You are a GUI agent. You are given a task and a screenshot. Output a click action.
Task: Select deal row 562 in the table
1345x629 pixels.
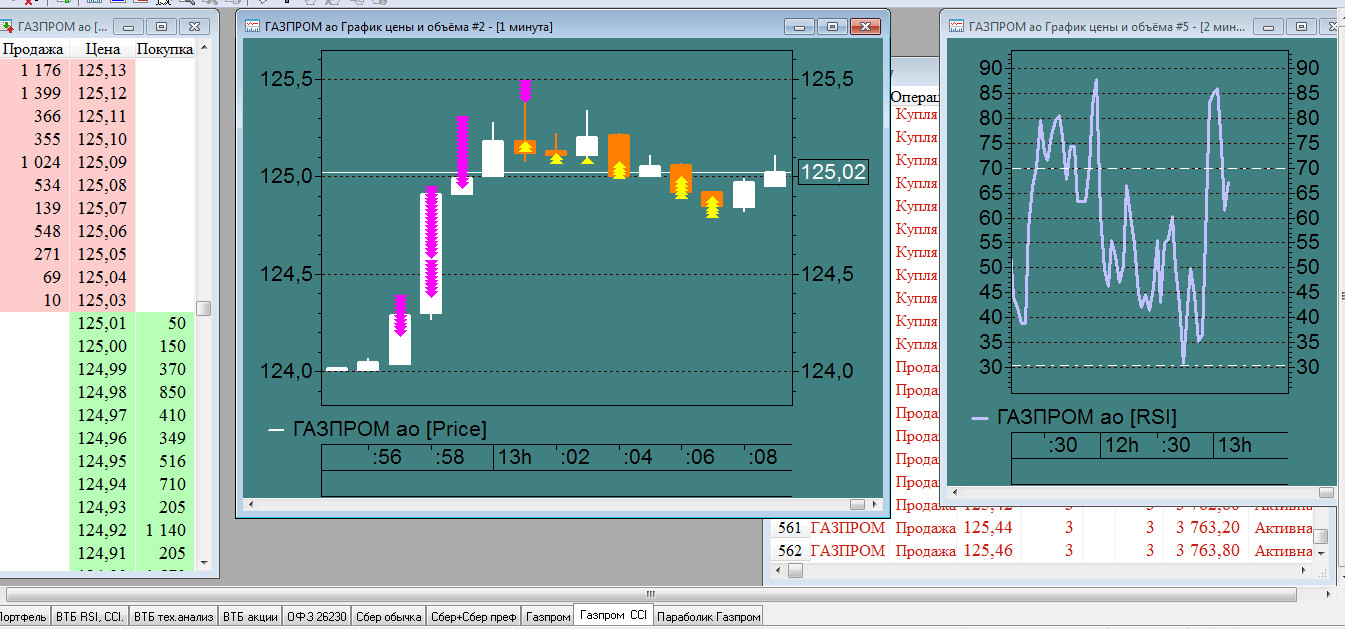point(1040,551)
